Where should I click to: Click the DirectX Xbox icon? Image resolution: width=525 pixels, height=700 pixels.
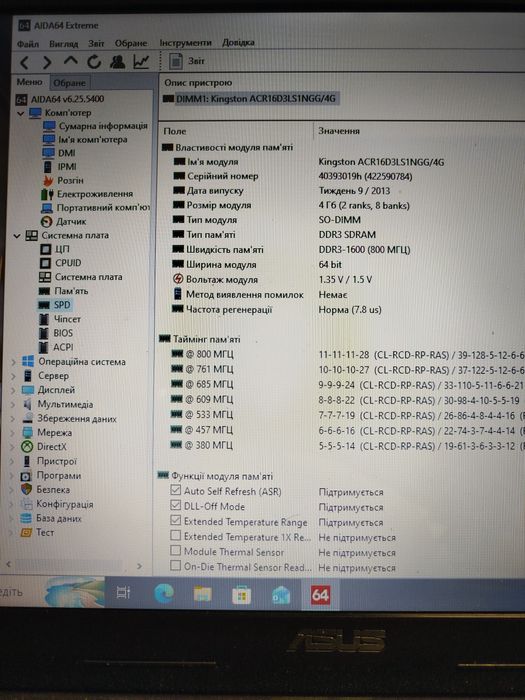[27, 447]
